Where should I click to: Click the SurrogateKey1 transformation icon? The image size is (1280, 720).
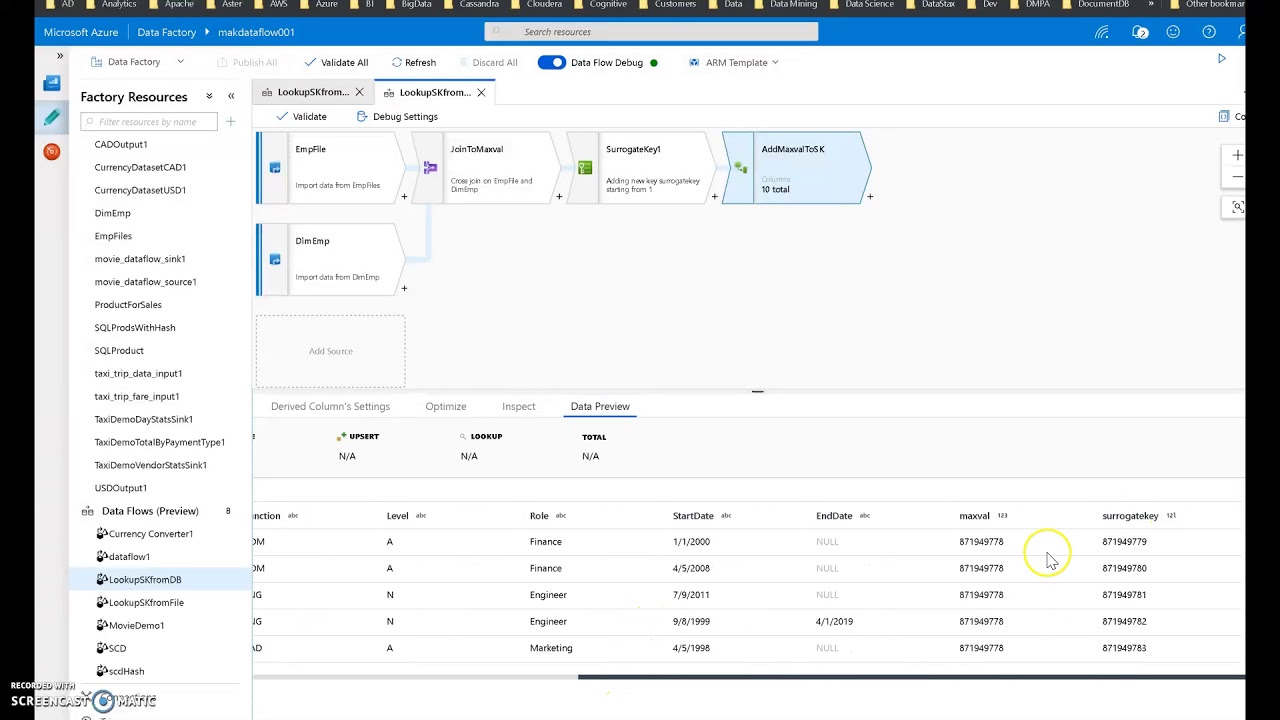pyautogui.click(x=585, y=168)
